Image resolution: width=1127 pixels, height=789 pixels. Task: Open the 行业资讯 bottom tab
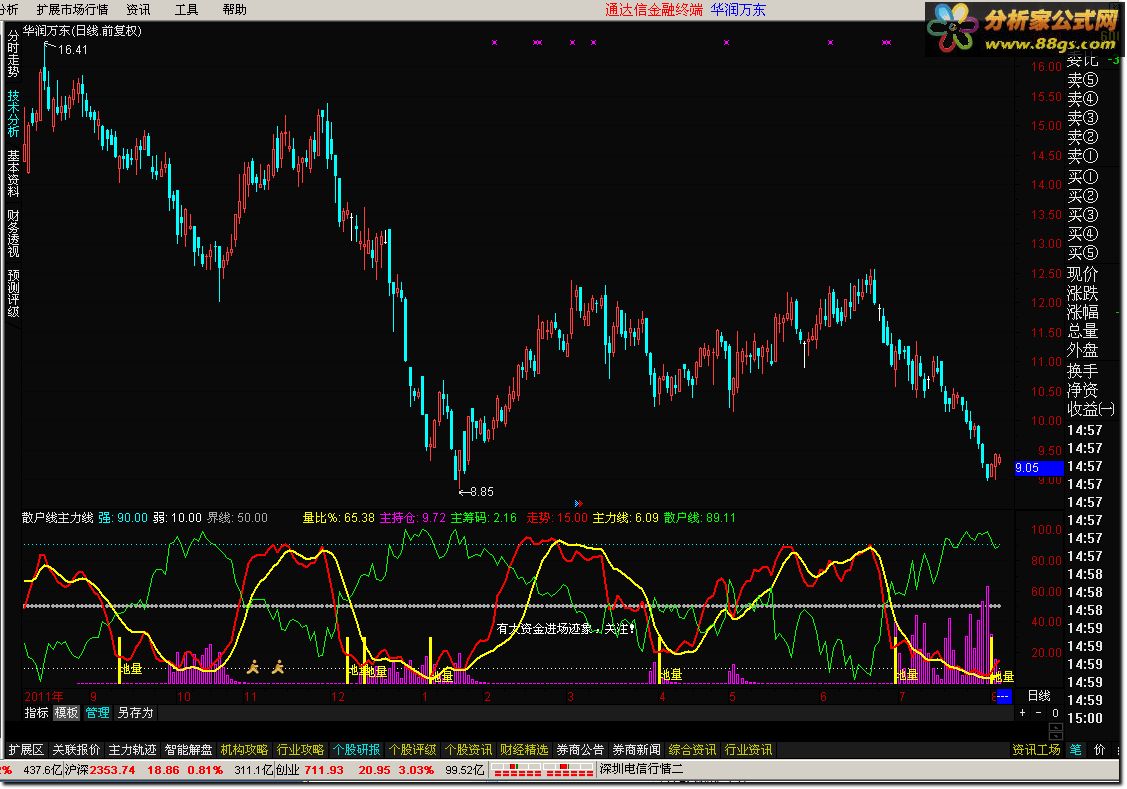(748, 749)
